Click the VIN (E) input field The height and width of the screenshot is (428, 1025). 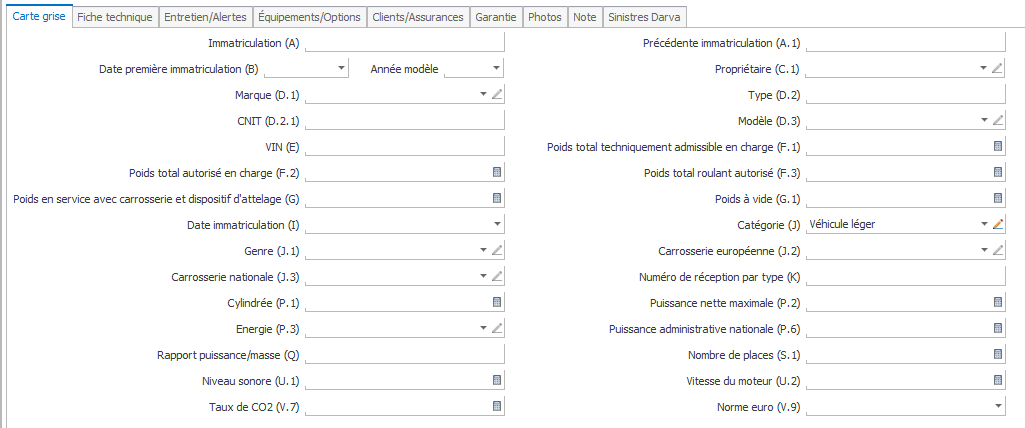404,147
